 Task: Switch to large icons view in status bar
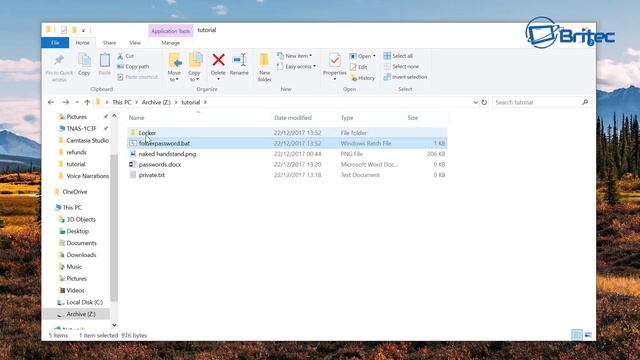pyautogui.click(x=588, y=335)
